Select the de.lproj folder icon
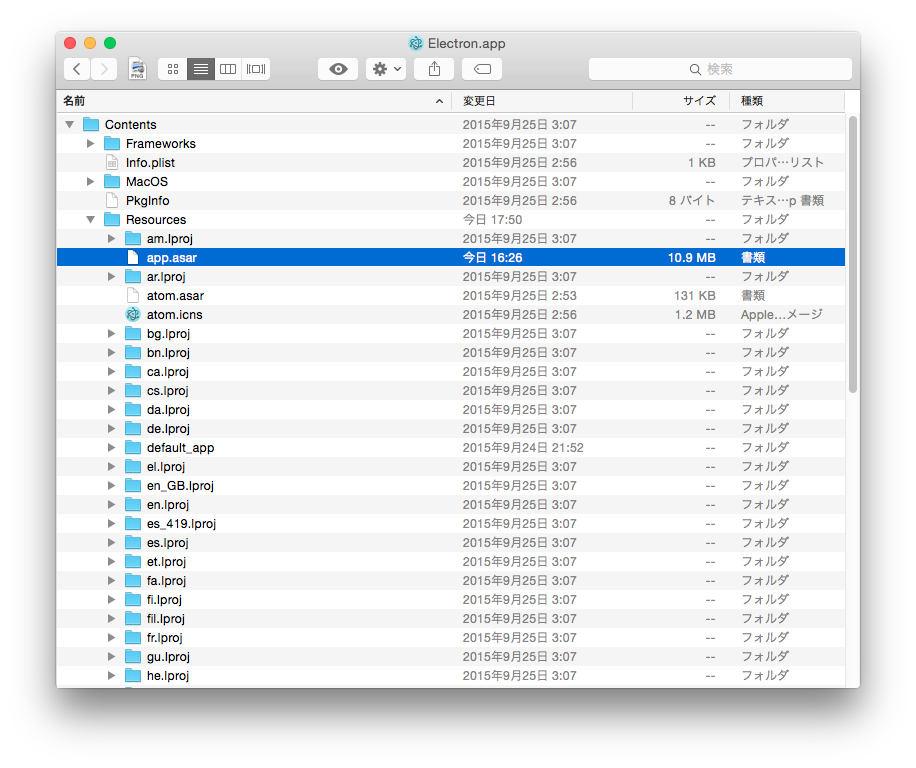 (x=133, y=428)
